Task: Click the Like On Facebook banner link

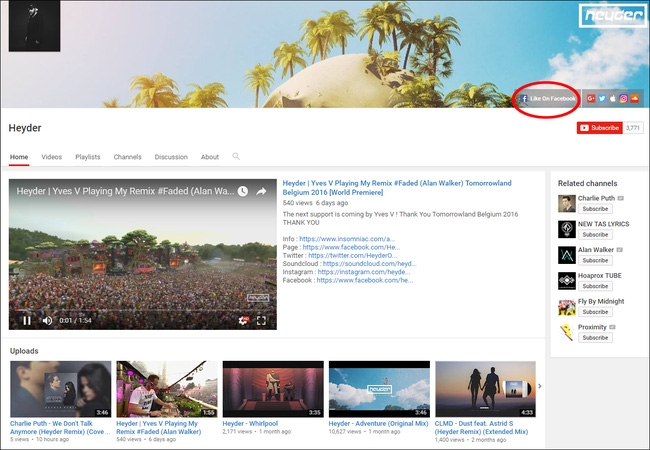Action: tap(548, 99)
